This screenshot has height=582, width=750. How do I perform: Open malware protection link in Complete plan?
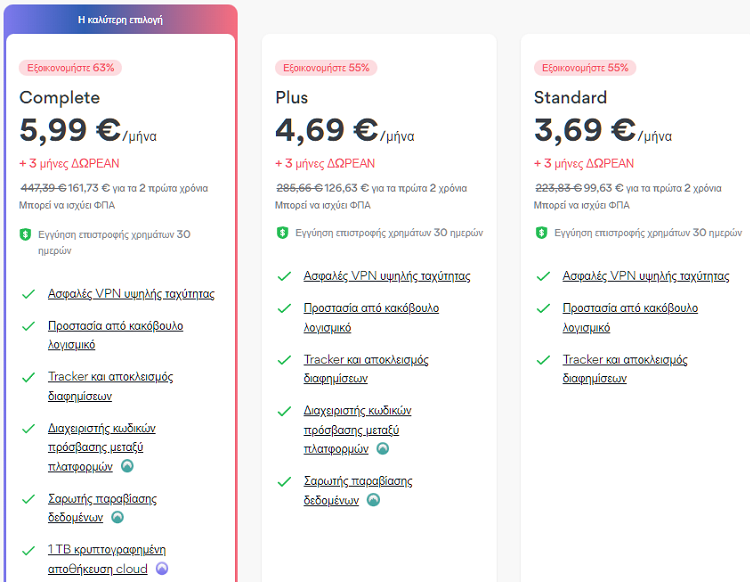[x=115, y=335]
